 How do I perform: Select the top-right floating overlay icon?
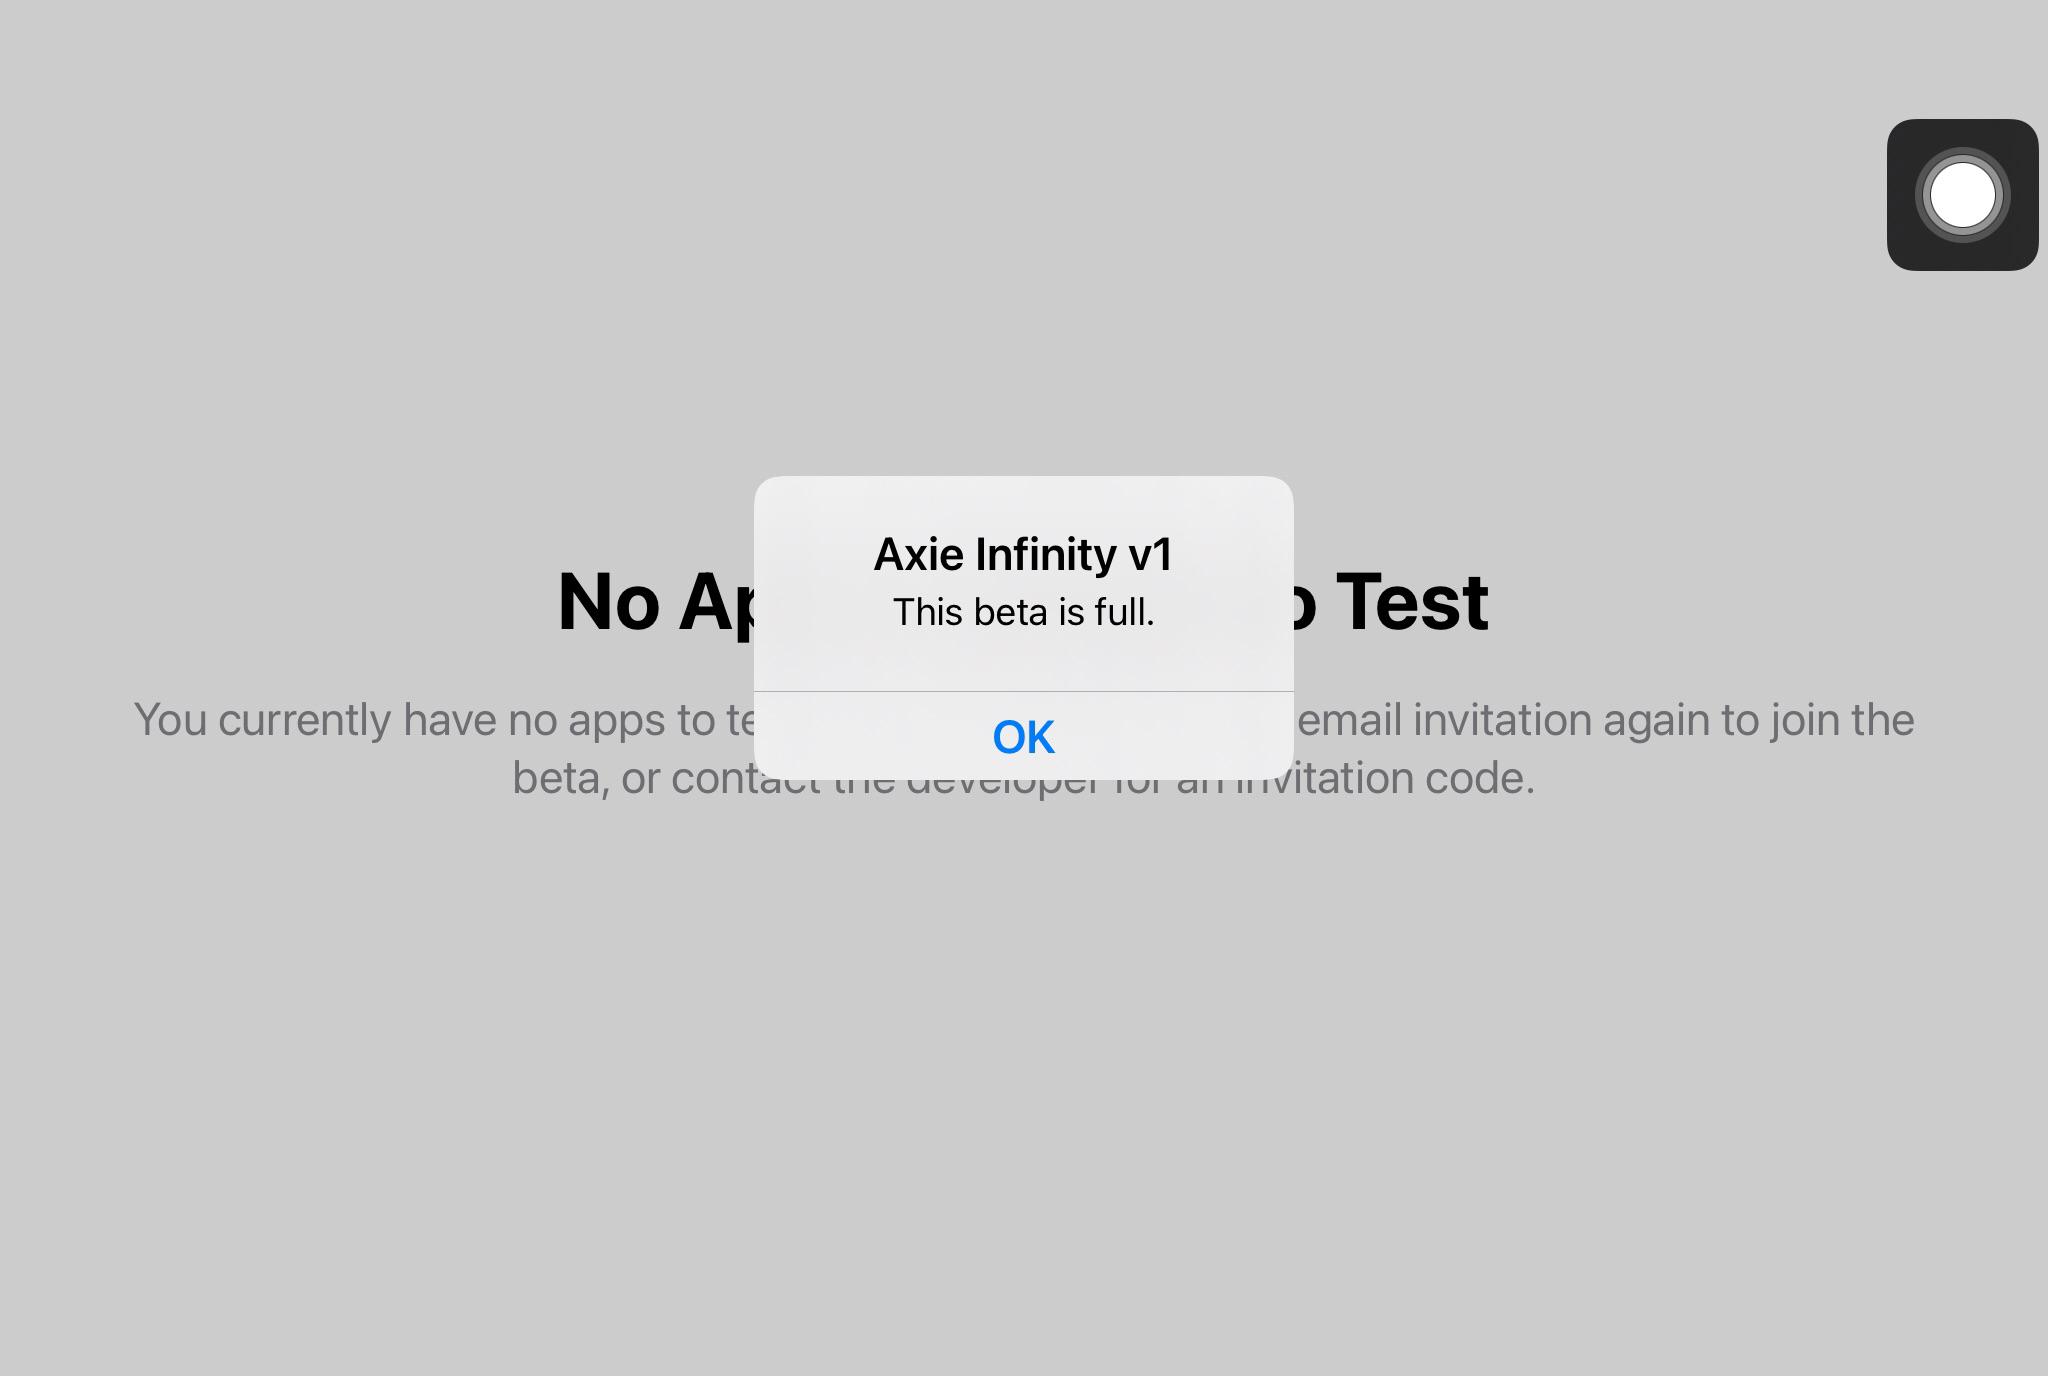coord(1961,195)
